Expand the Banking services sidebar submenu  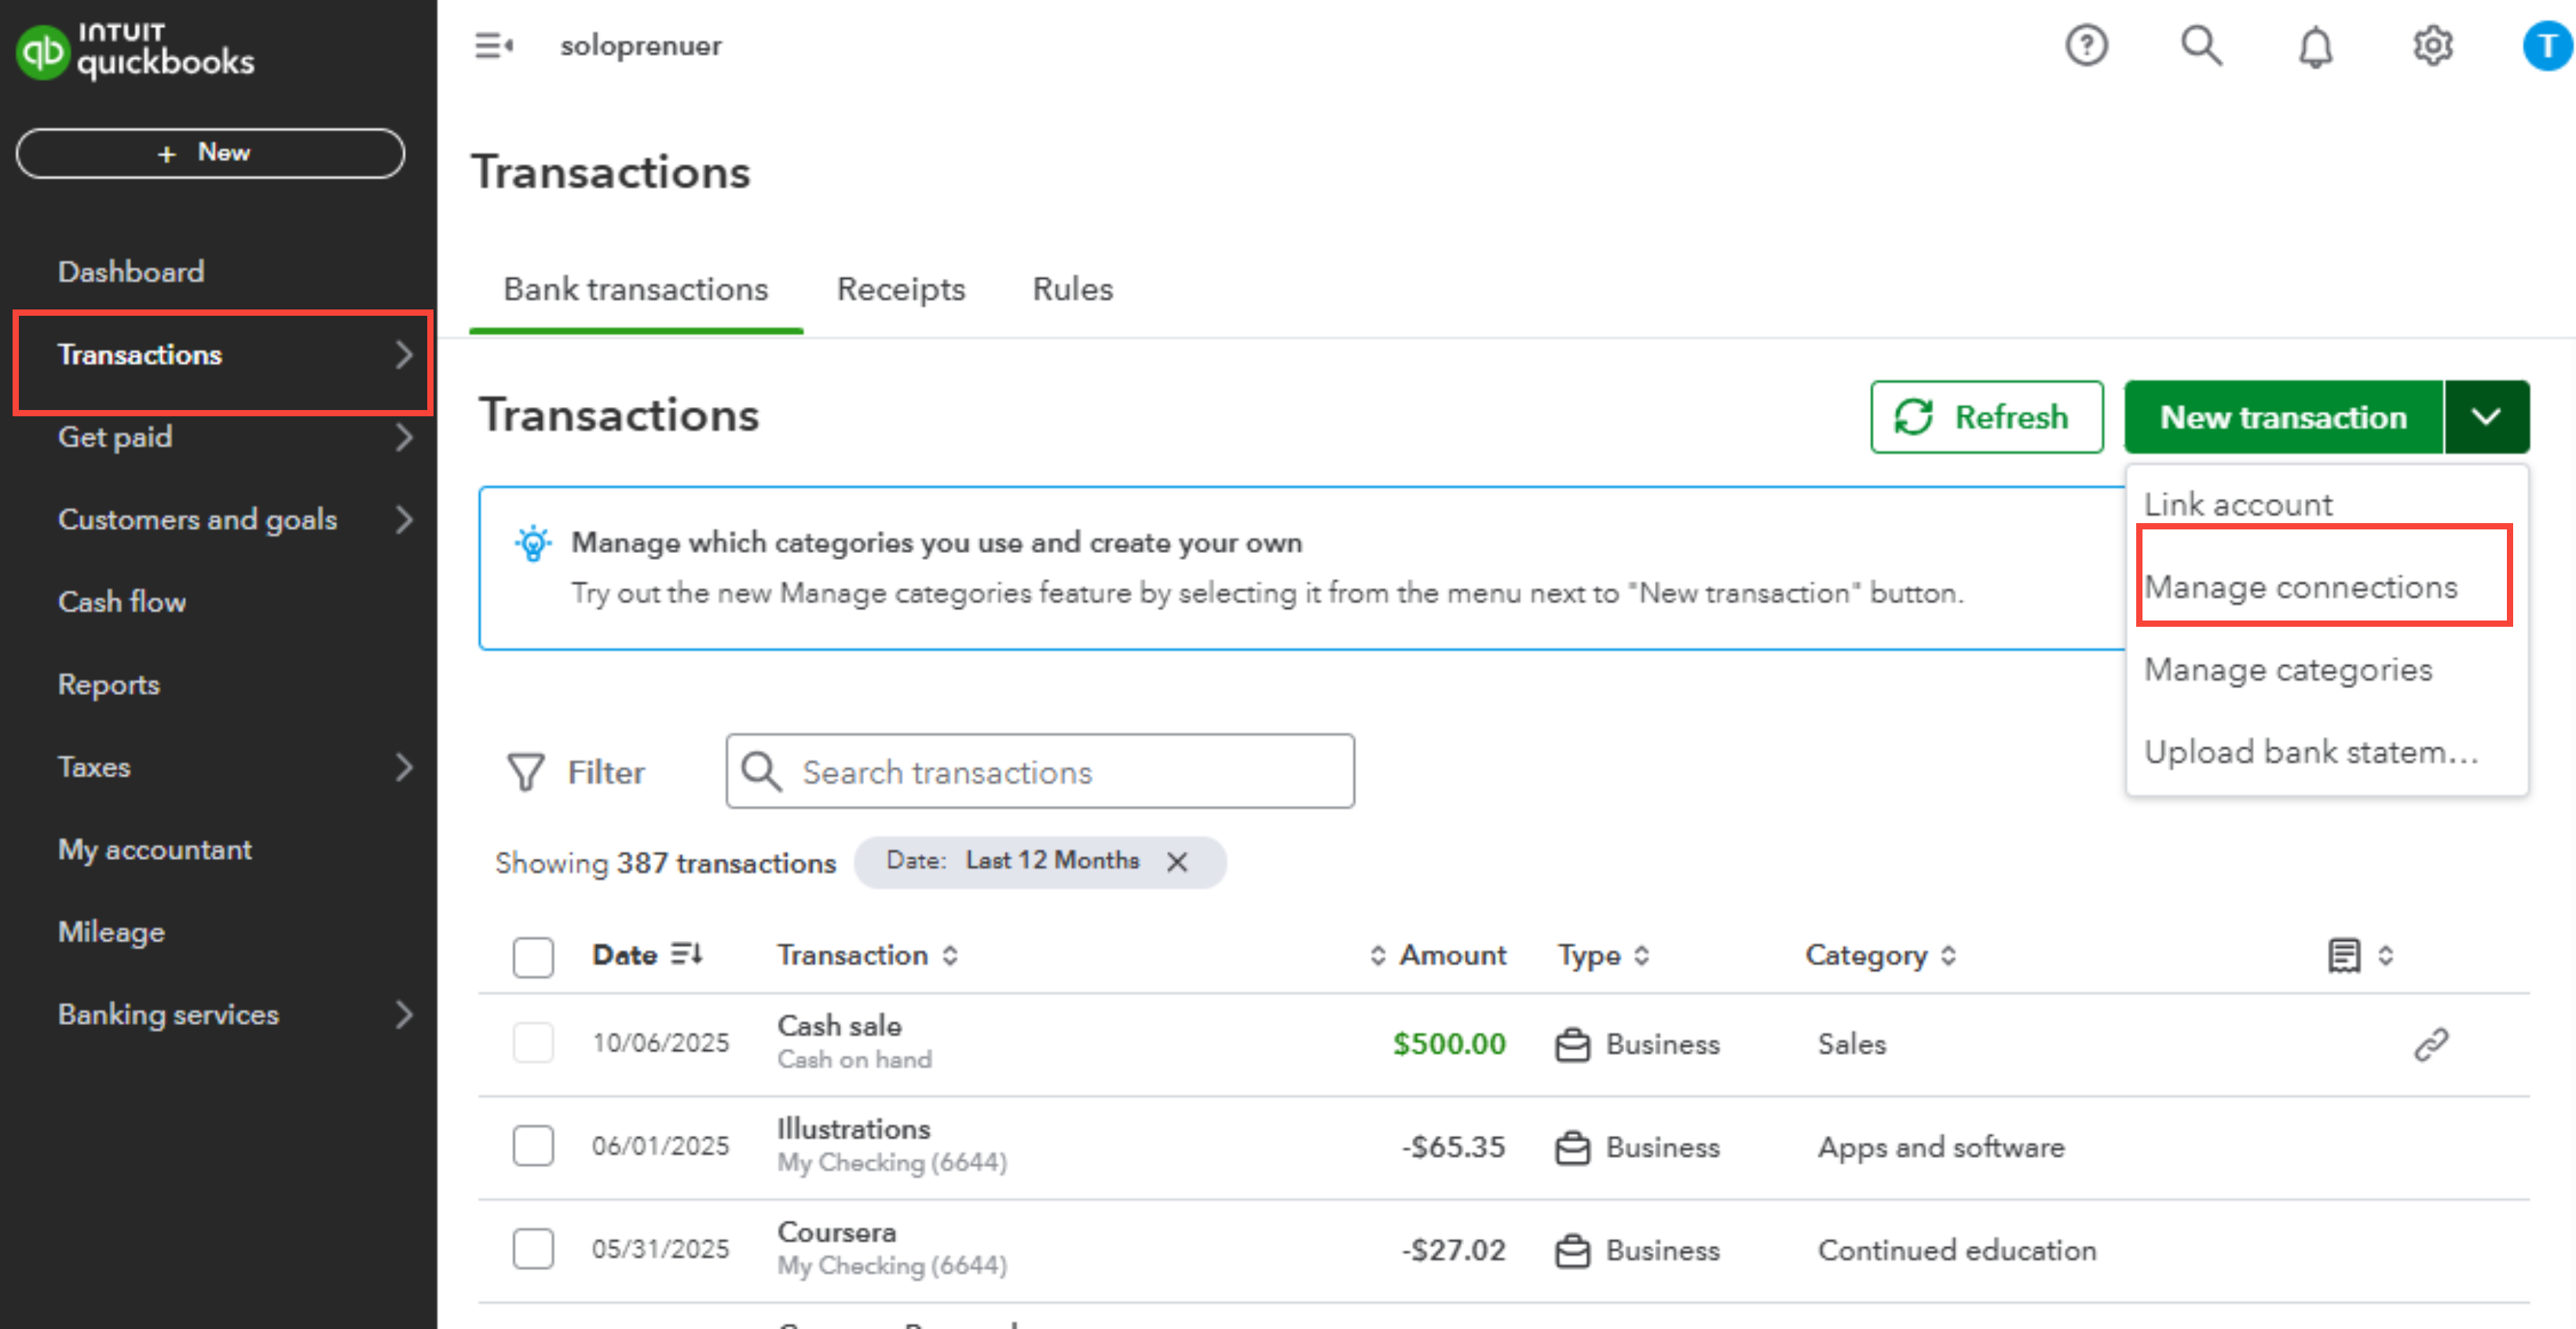pyautogui.click(x=403, y=1014)
